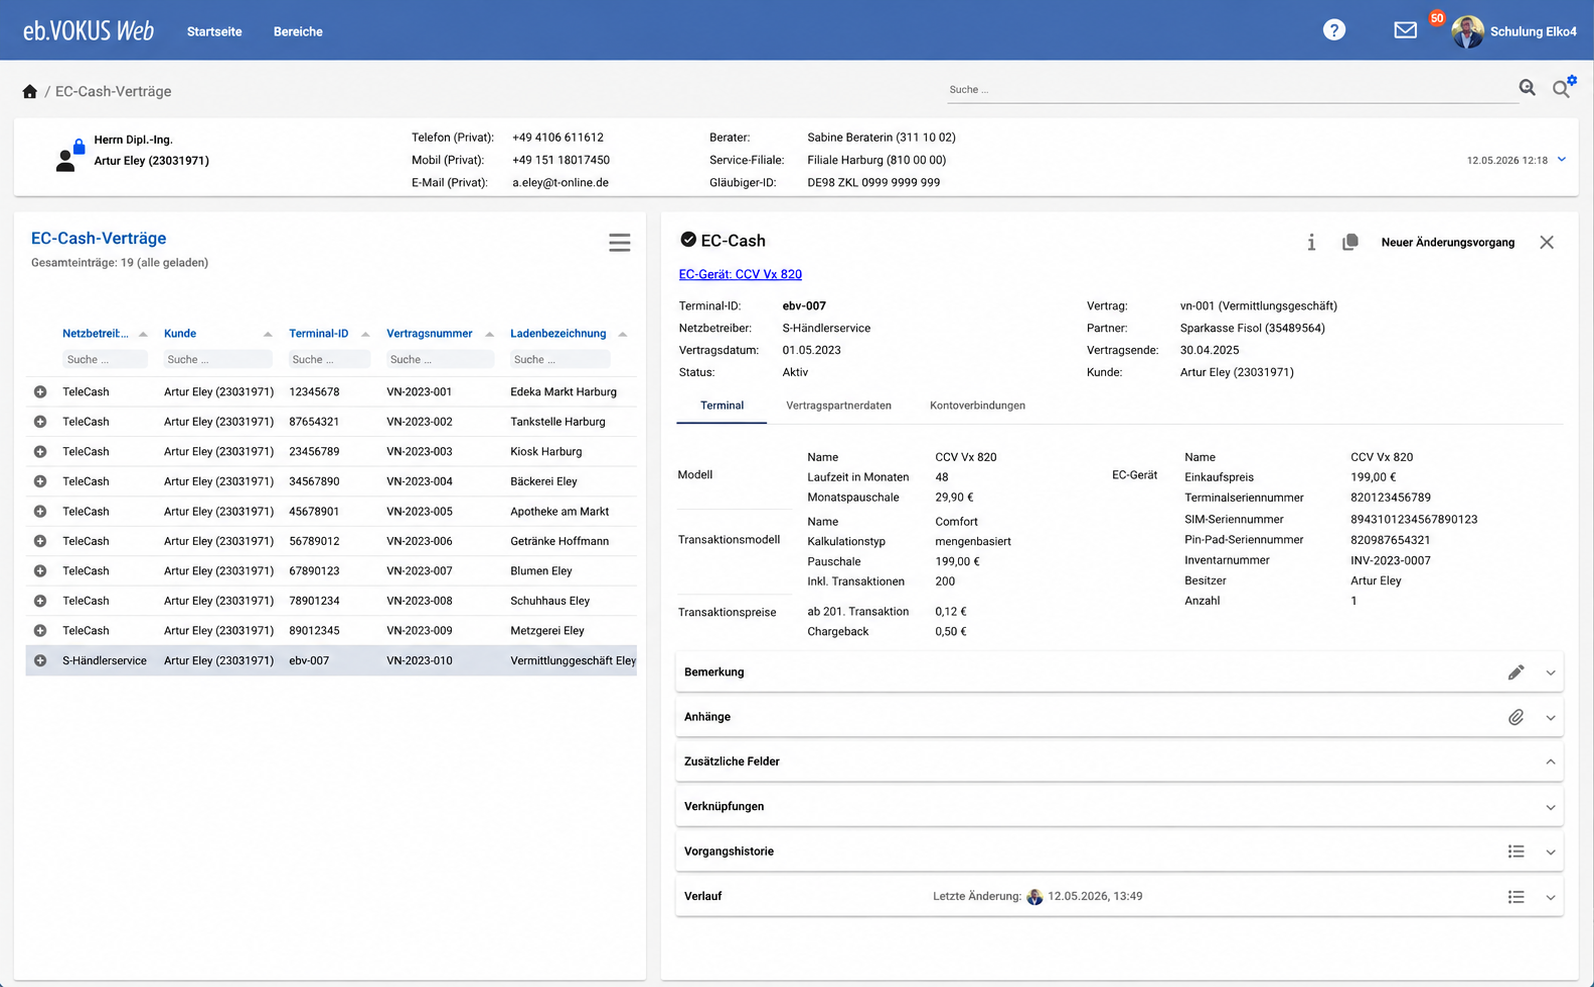This screenshot has width=1594, height=987.
Task: Open advanced search with gear icon
Action: pyautogui.click(x=1563, y=88)
